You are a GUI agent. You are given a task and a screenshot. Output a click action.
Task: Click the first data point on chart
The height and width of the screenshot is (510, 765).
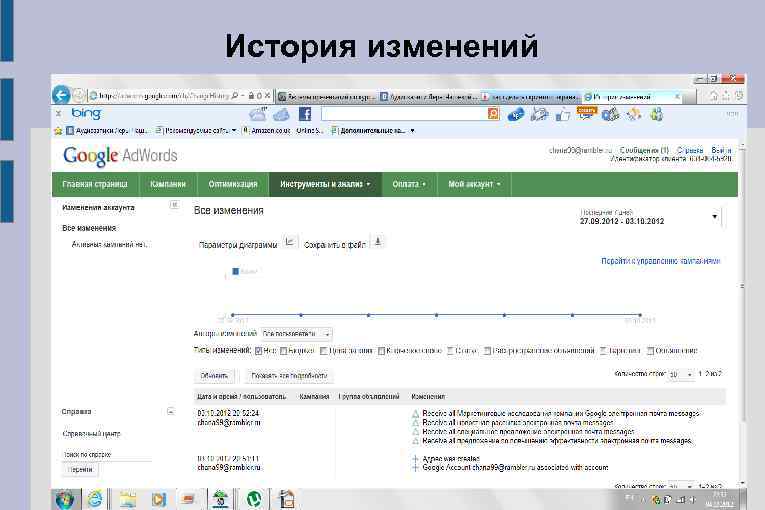coord(233,315)
